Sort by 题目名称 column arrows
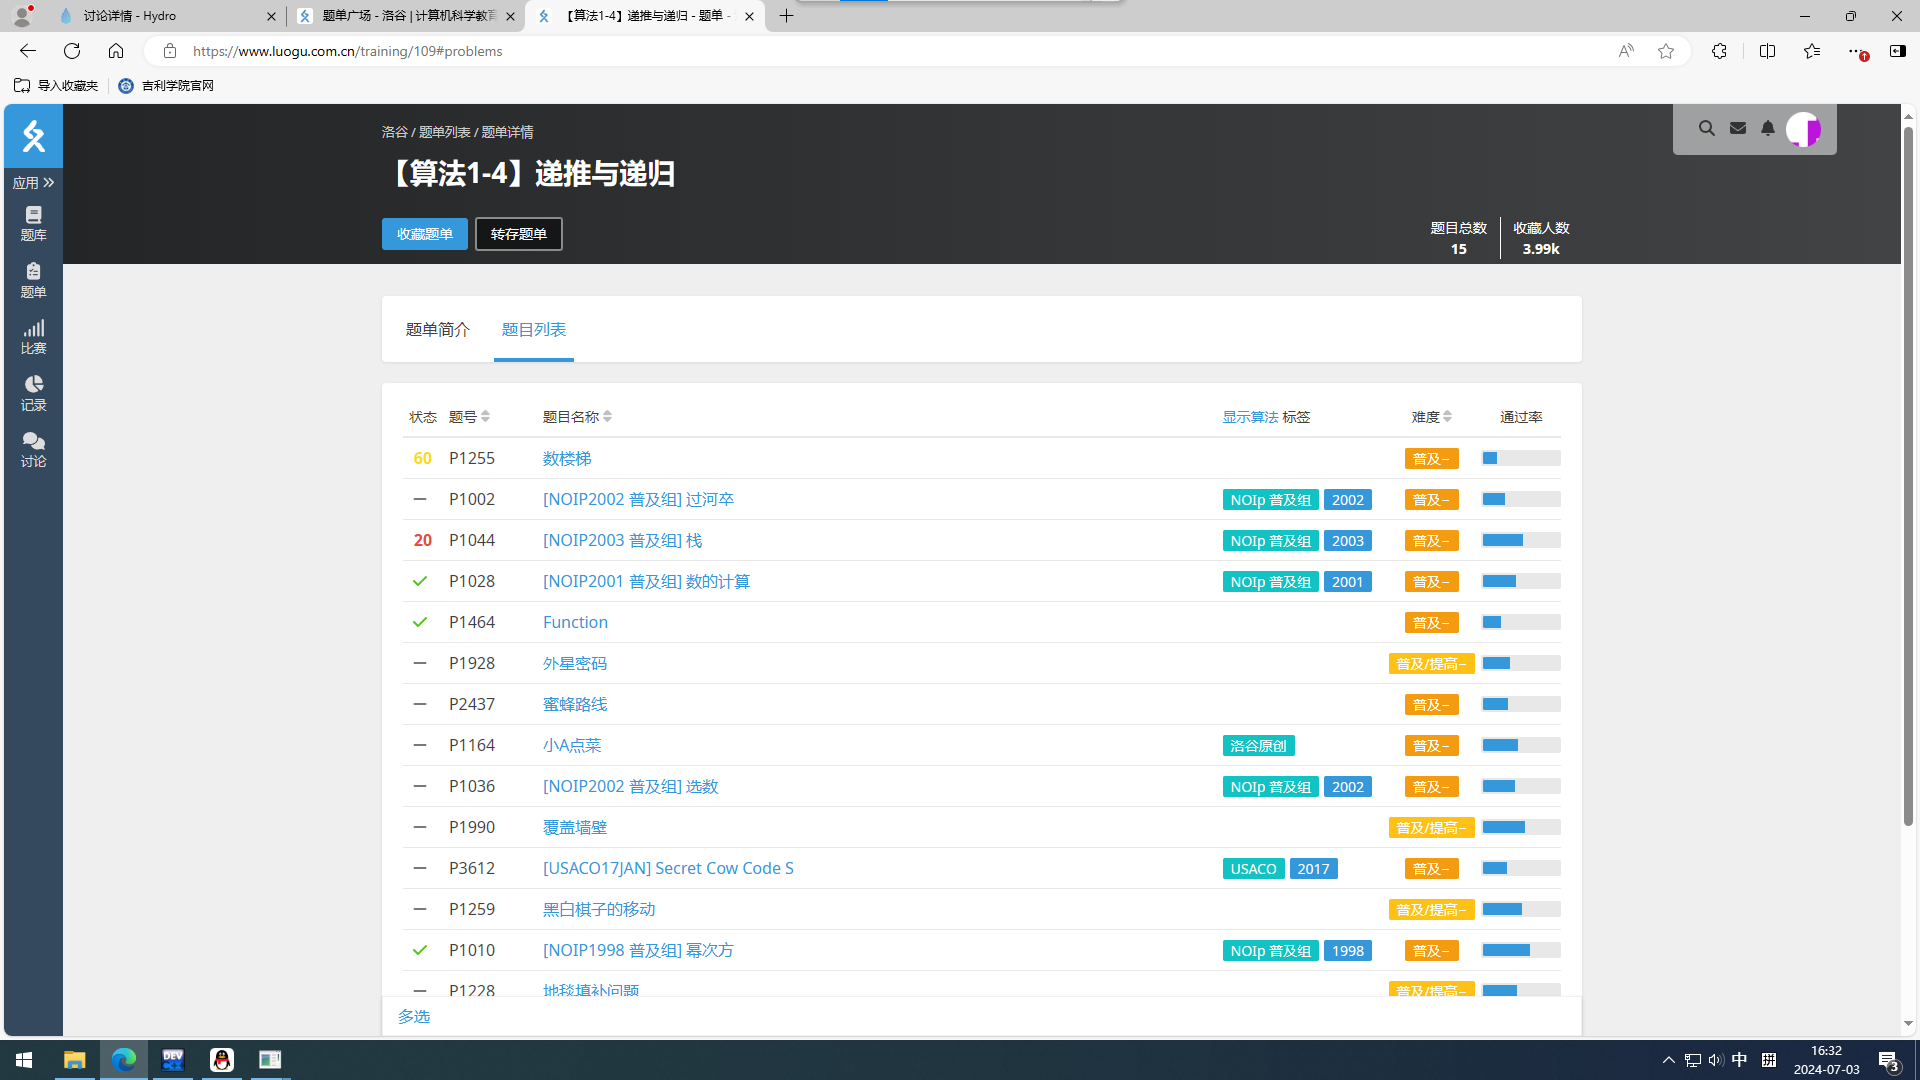 (607, 417)
